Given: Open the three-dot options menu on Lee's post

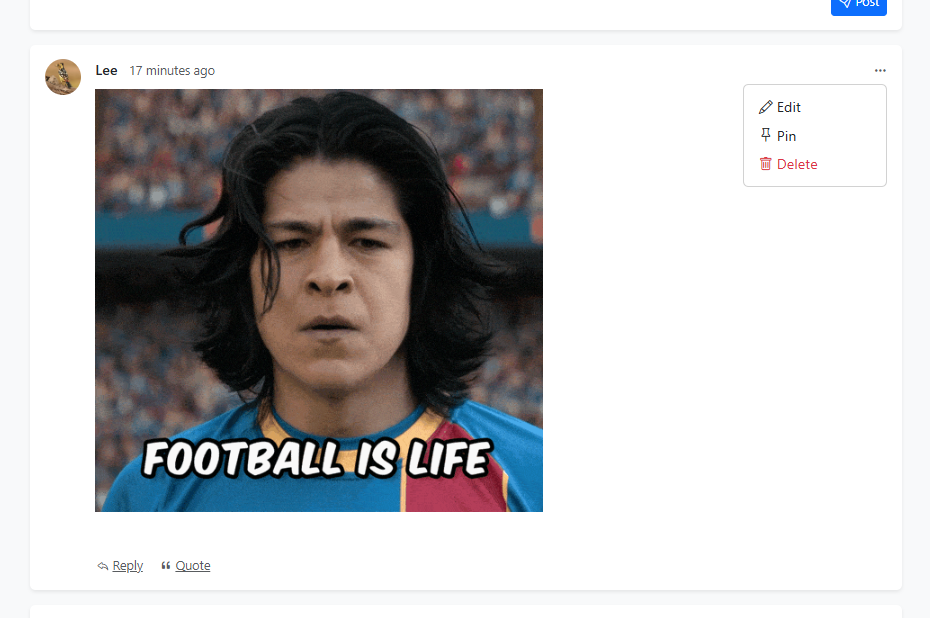Looking at the screenshot, I should pos(880,71).
